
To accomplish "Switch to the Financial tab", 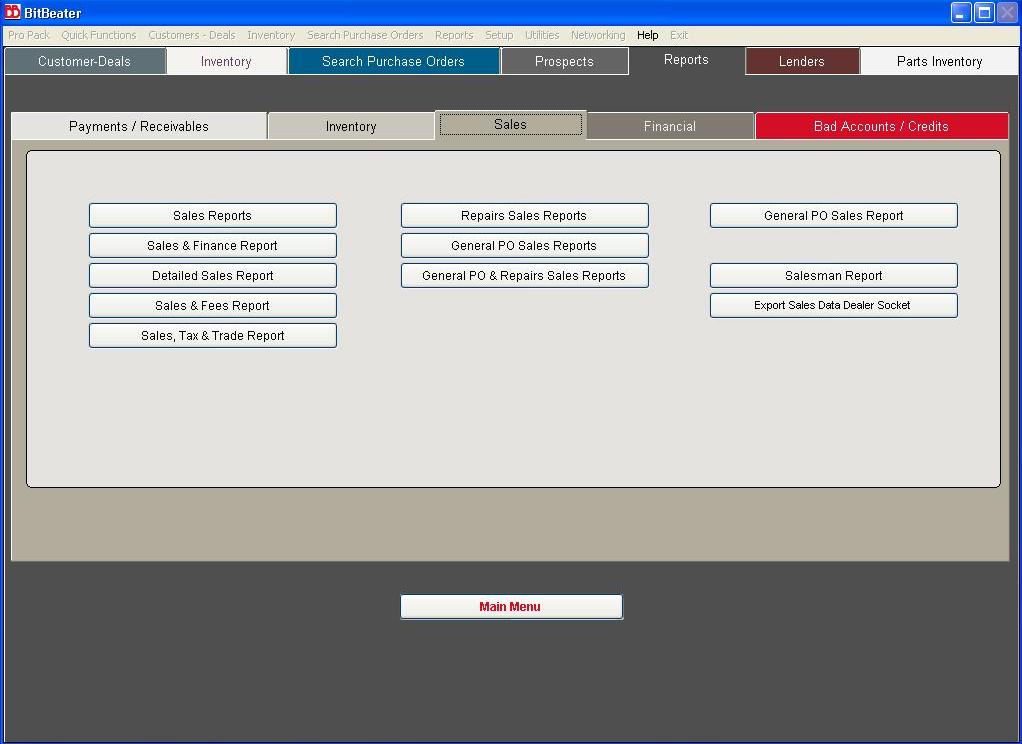I will (669, 126).
